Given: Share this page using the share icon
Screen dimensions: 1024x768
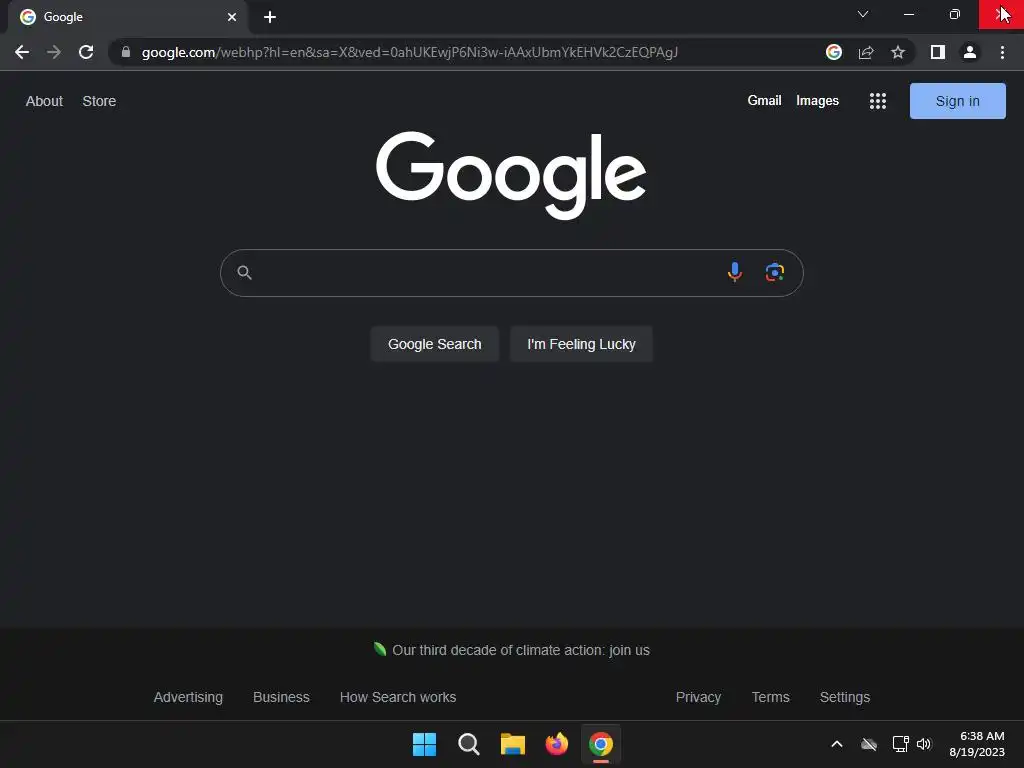Looking at the screenshot, I should pos(866,52).
